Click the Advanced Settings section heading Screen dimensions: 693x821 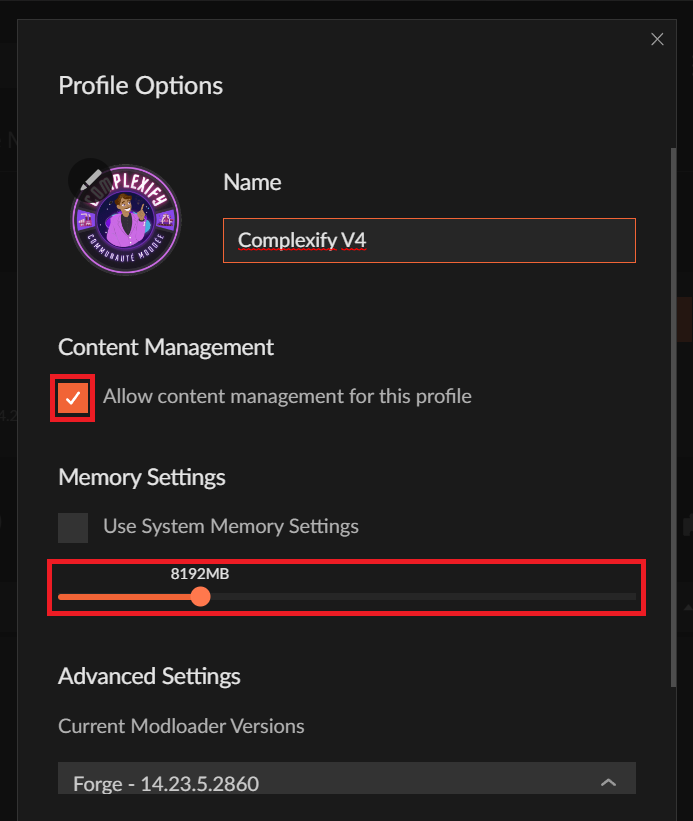coord(150,676)
